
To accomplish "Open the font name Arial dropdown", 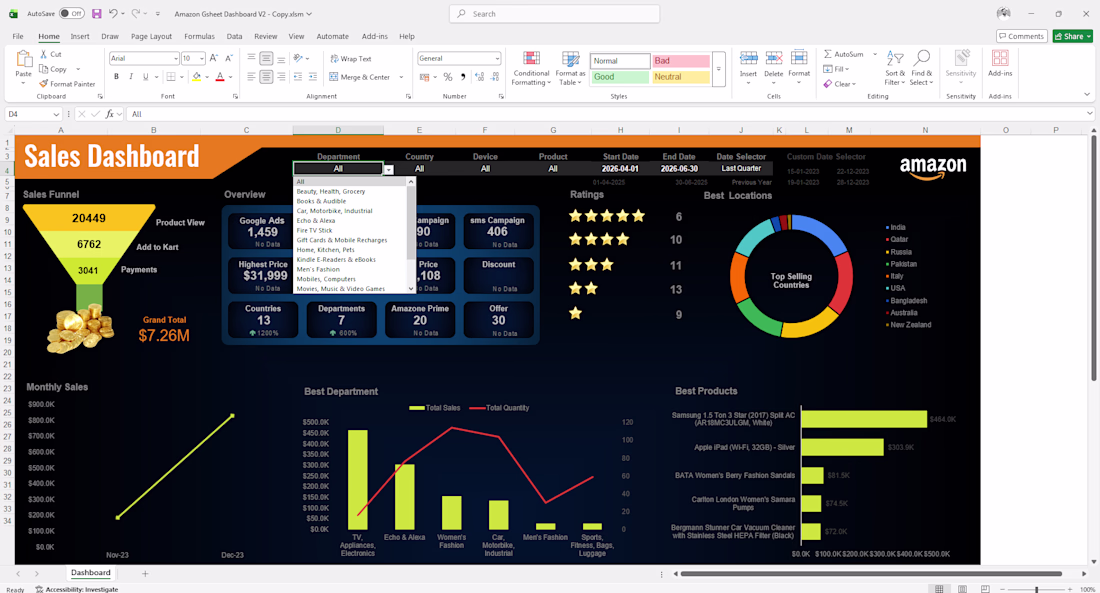I will coord(175,58).
